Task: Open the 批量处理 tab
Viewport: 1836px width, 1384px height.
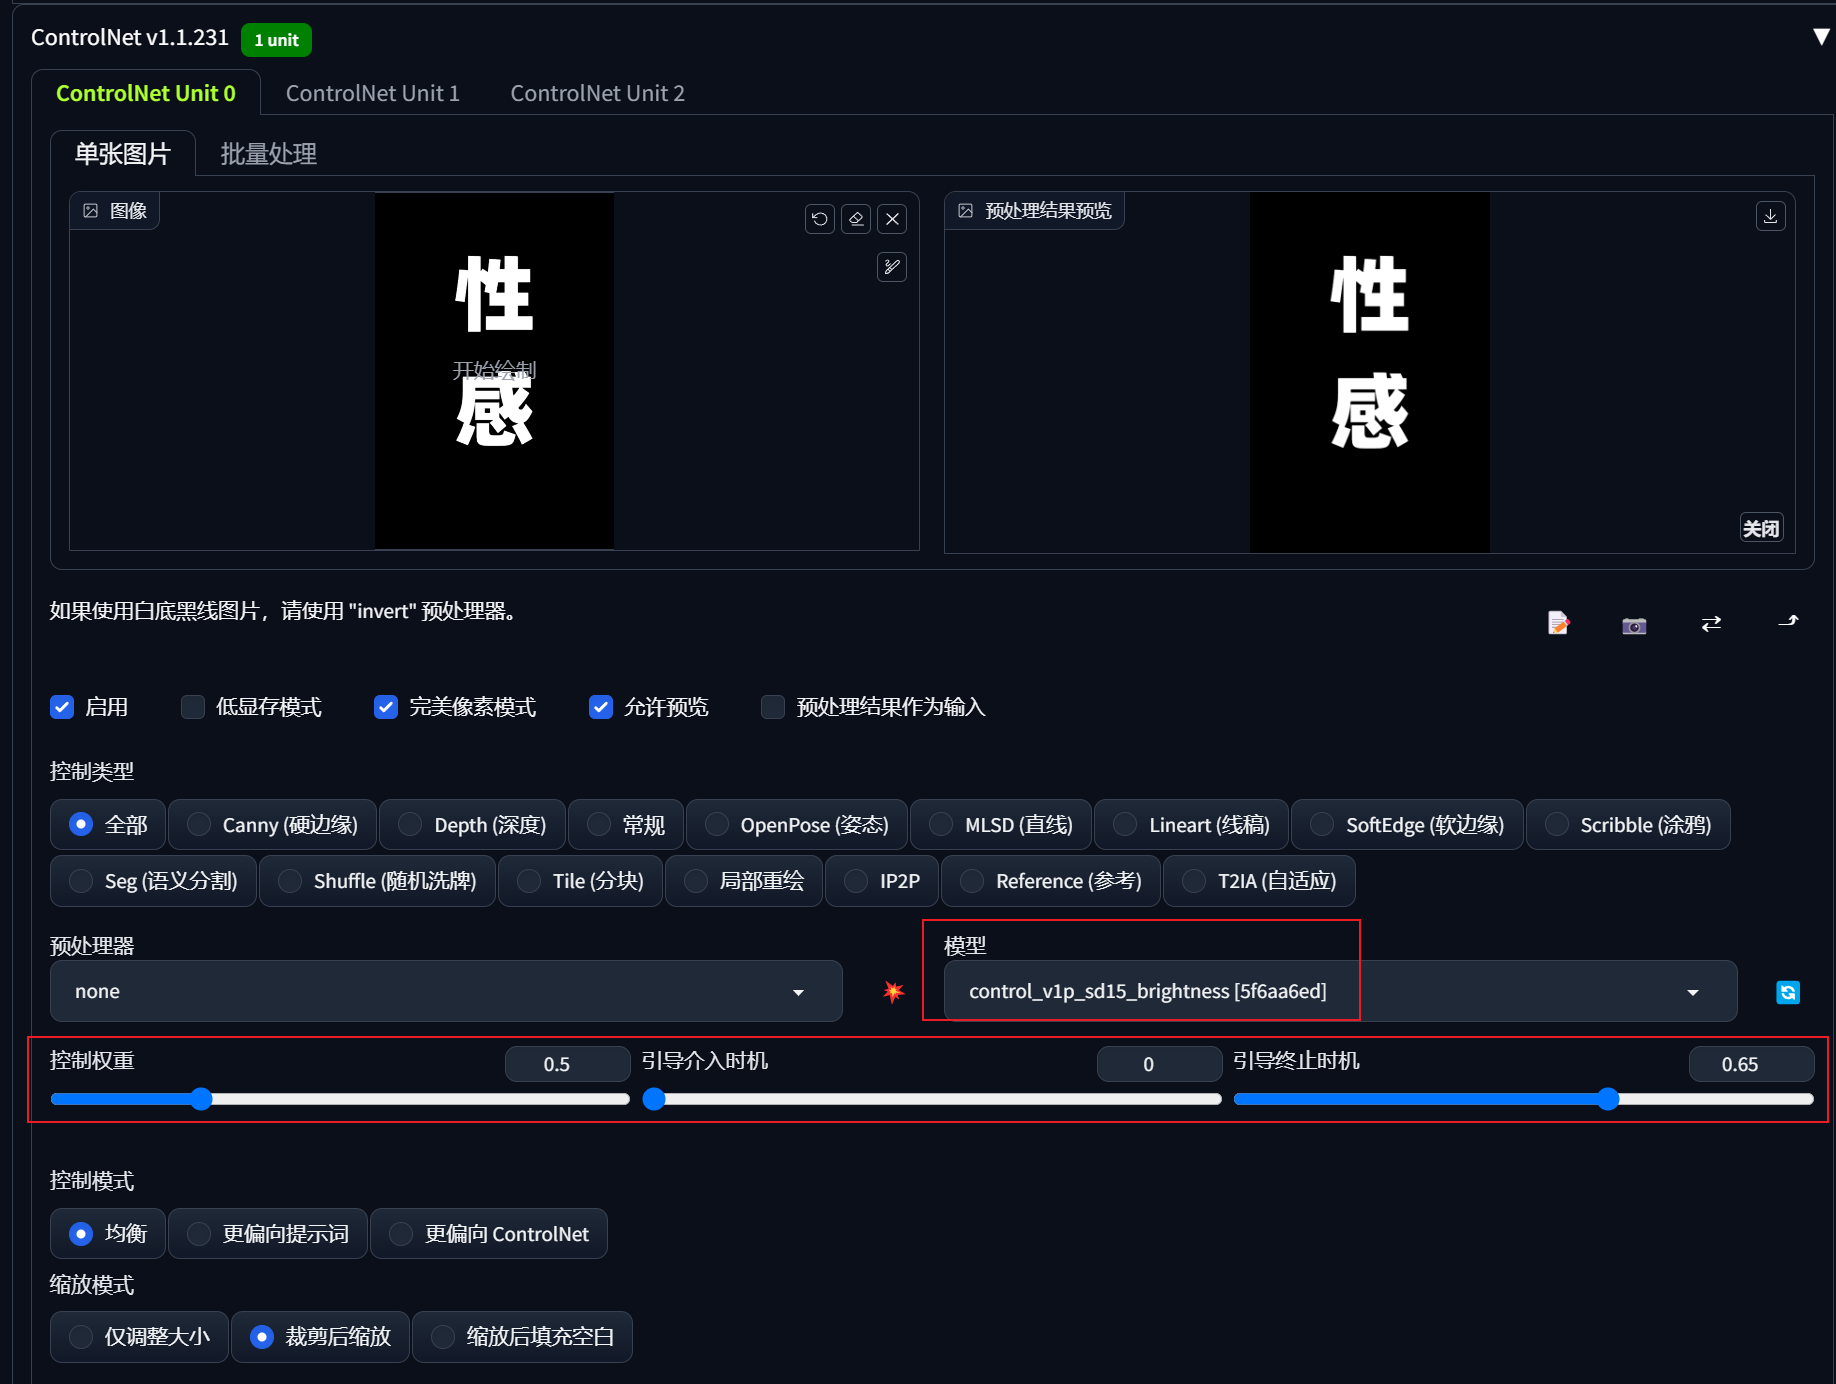Action: (269, 154)
